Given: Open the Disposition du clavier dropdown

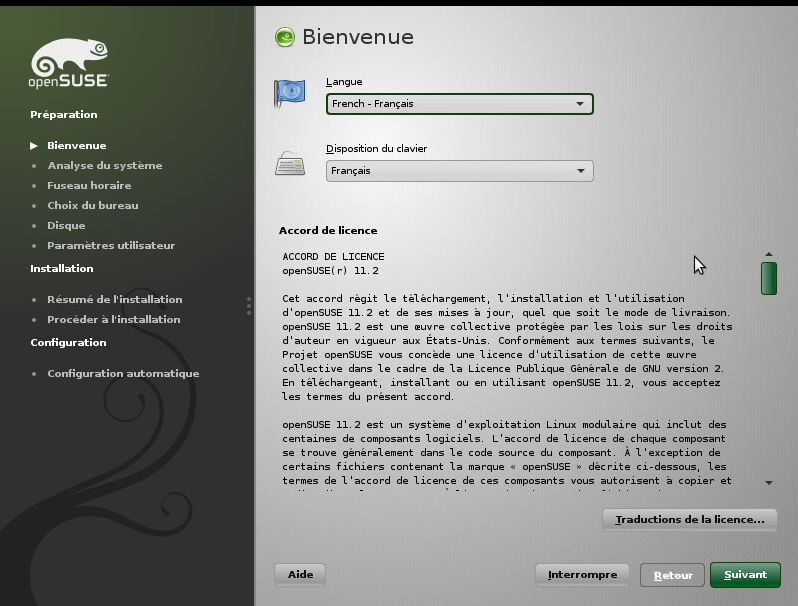Looking at the screenshot, I should [460, 171].
